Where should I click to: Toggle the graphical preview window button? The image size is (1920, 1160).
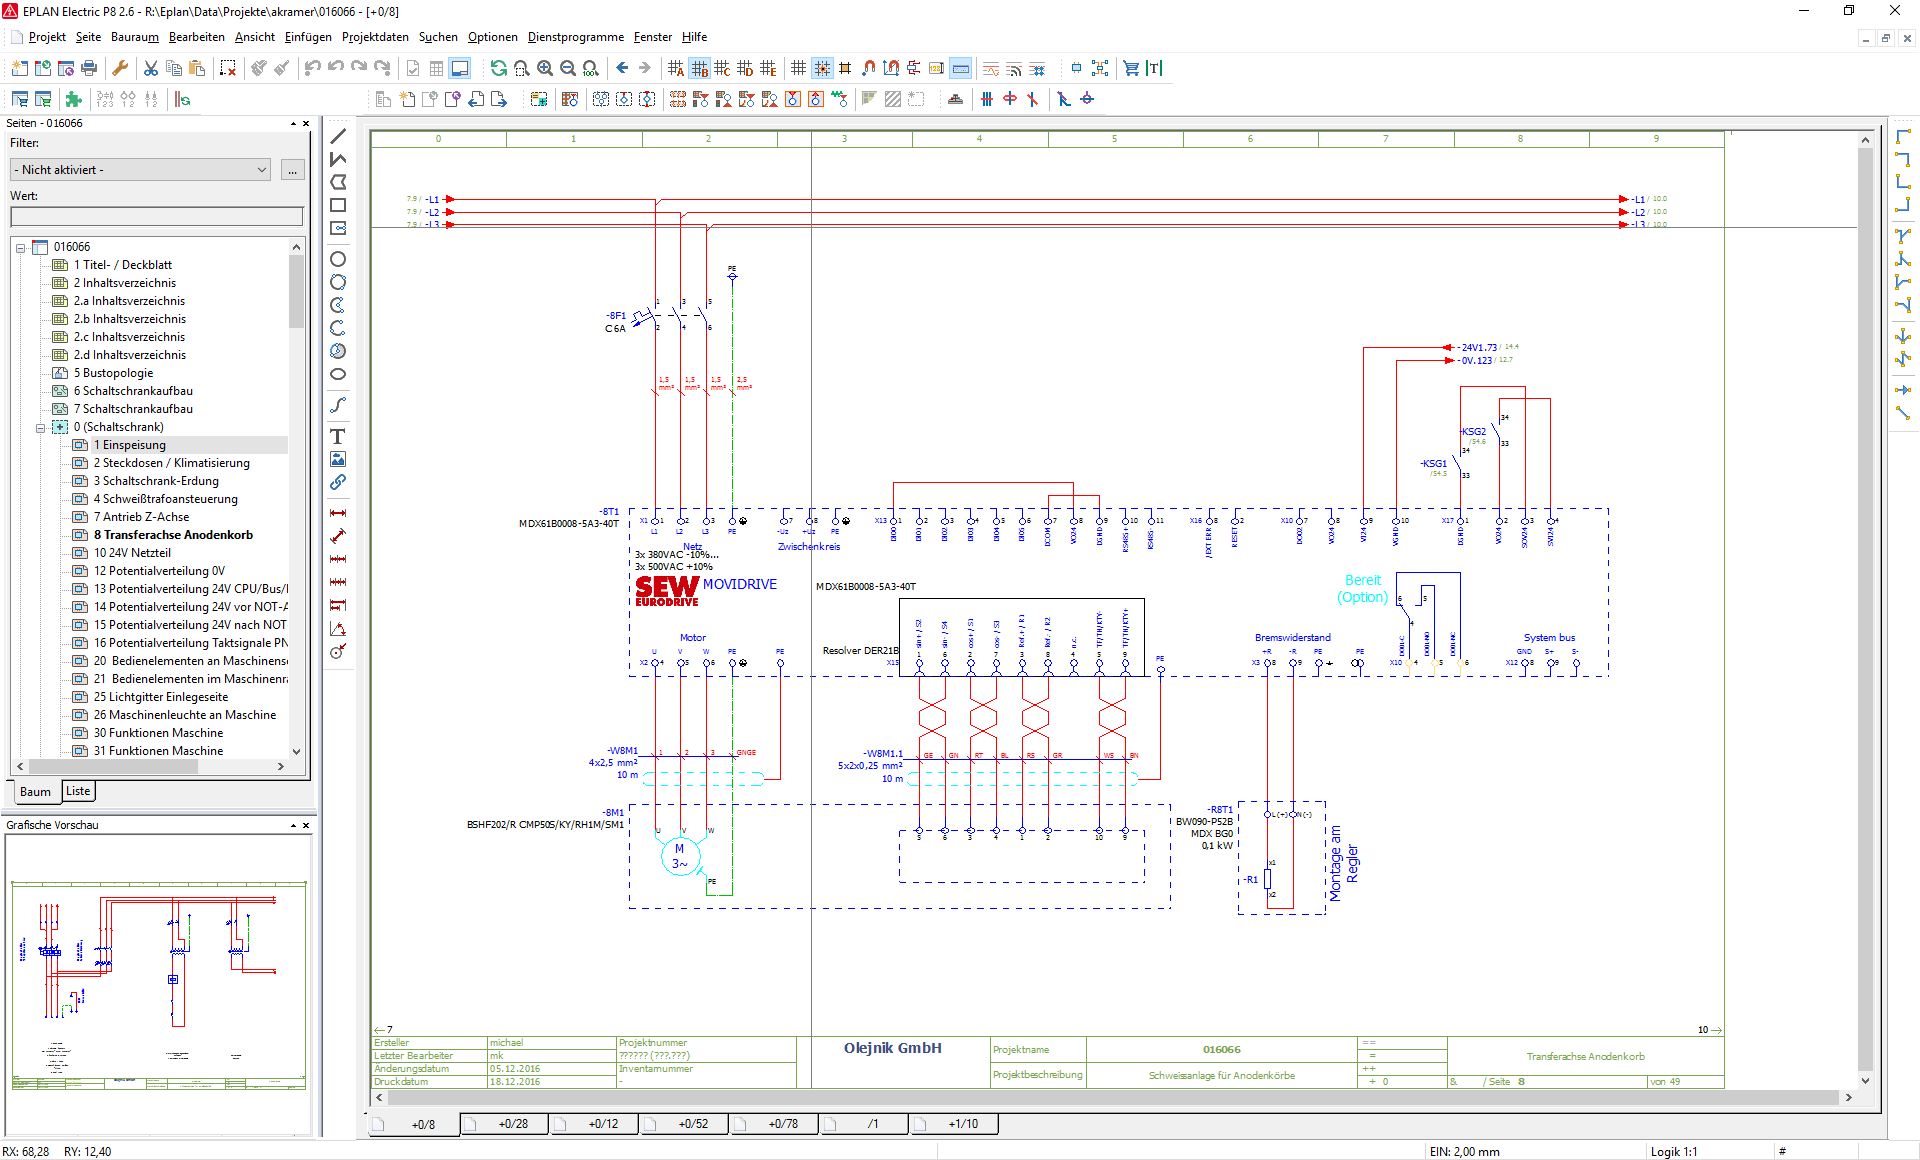(460, 68)
